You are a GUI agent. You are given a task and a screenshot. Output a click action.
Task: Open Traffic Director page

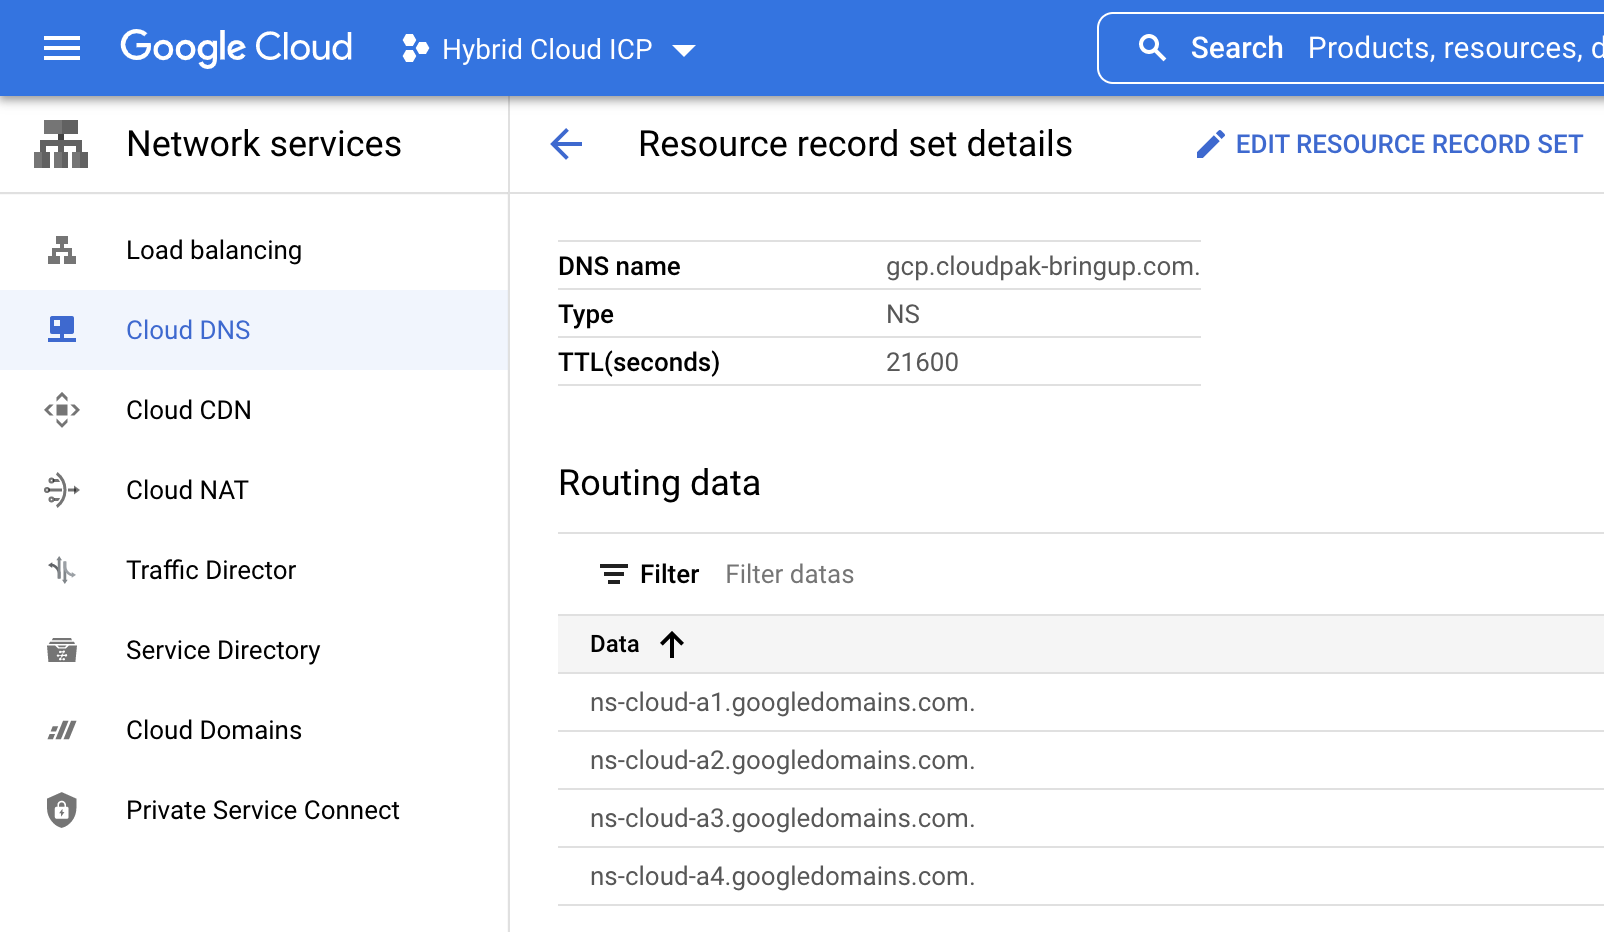[x=254, y=570]
